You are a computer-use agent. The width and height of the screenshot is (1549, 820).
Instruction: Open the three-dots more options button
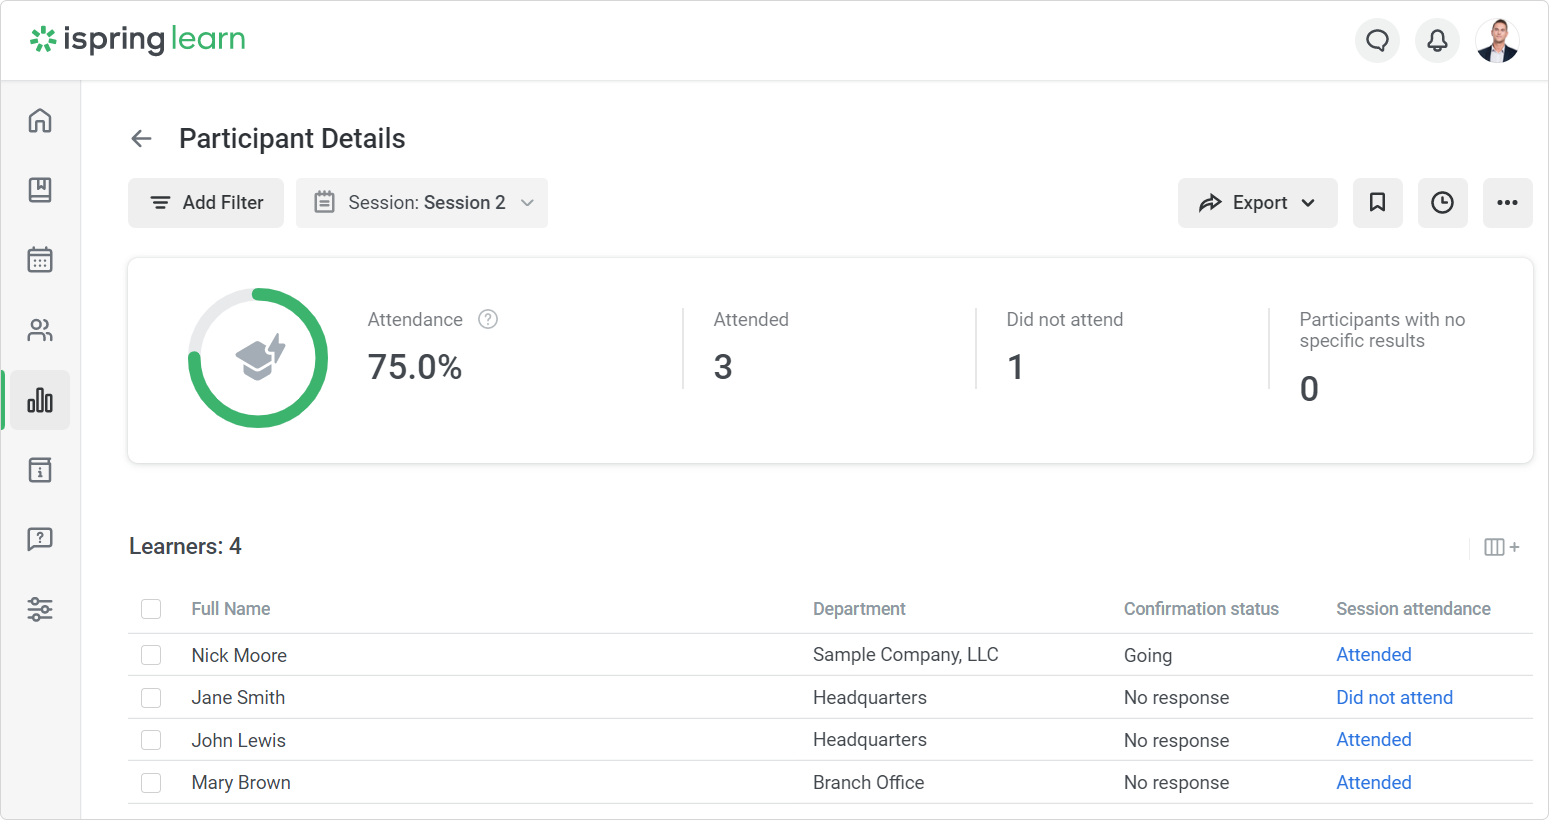coord(1508,203)
